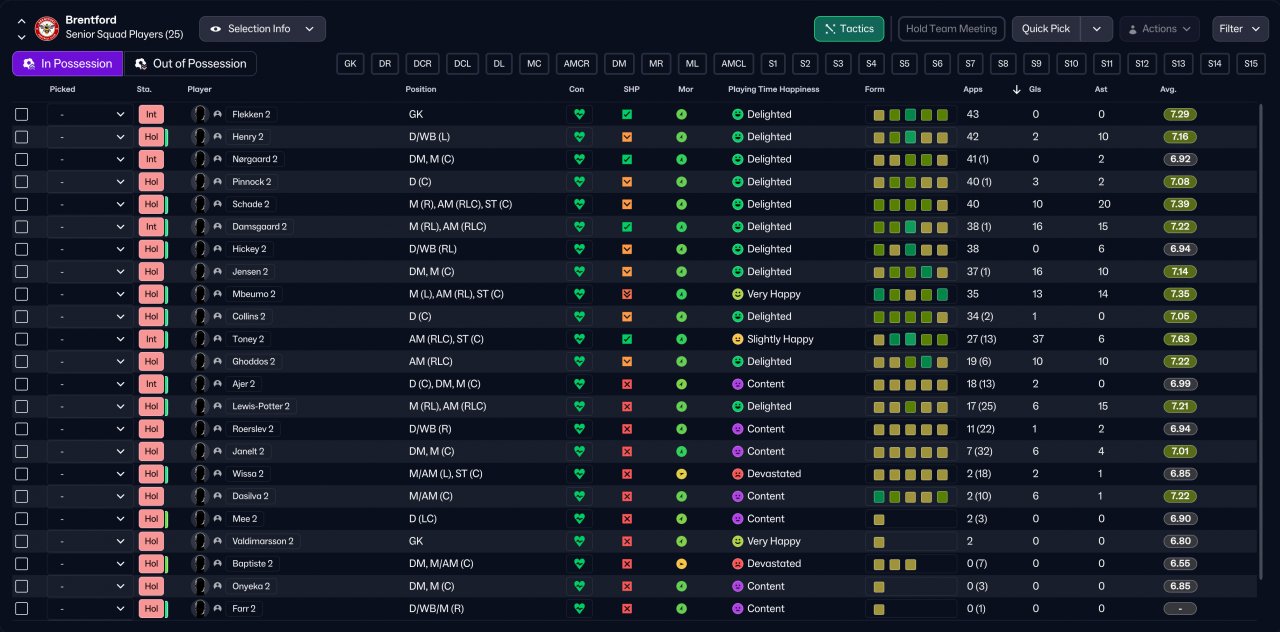This screenshot has height=632, width=1280.
Task: Switch to Out of Possession tab
Action: (190, 64)
